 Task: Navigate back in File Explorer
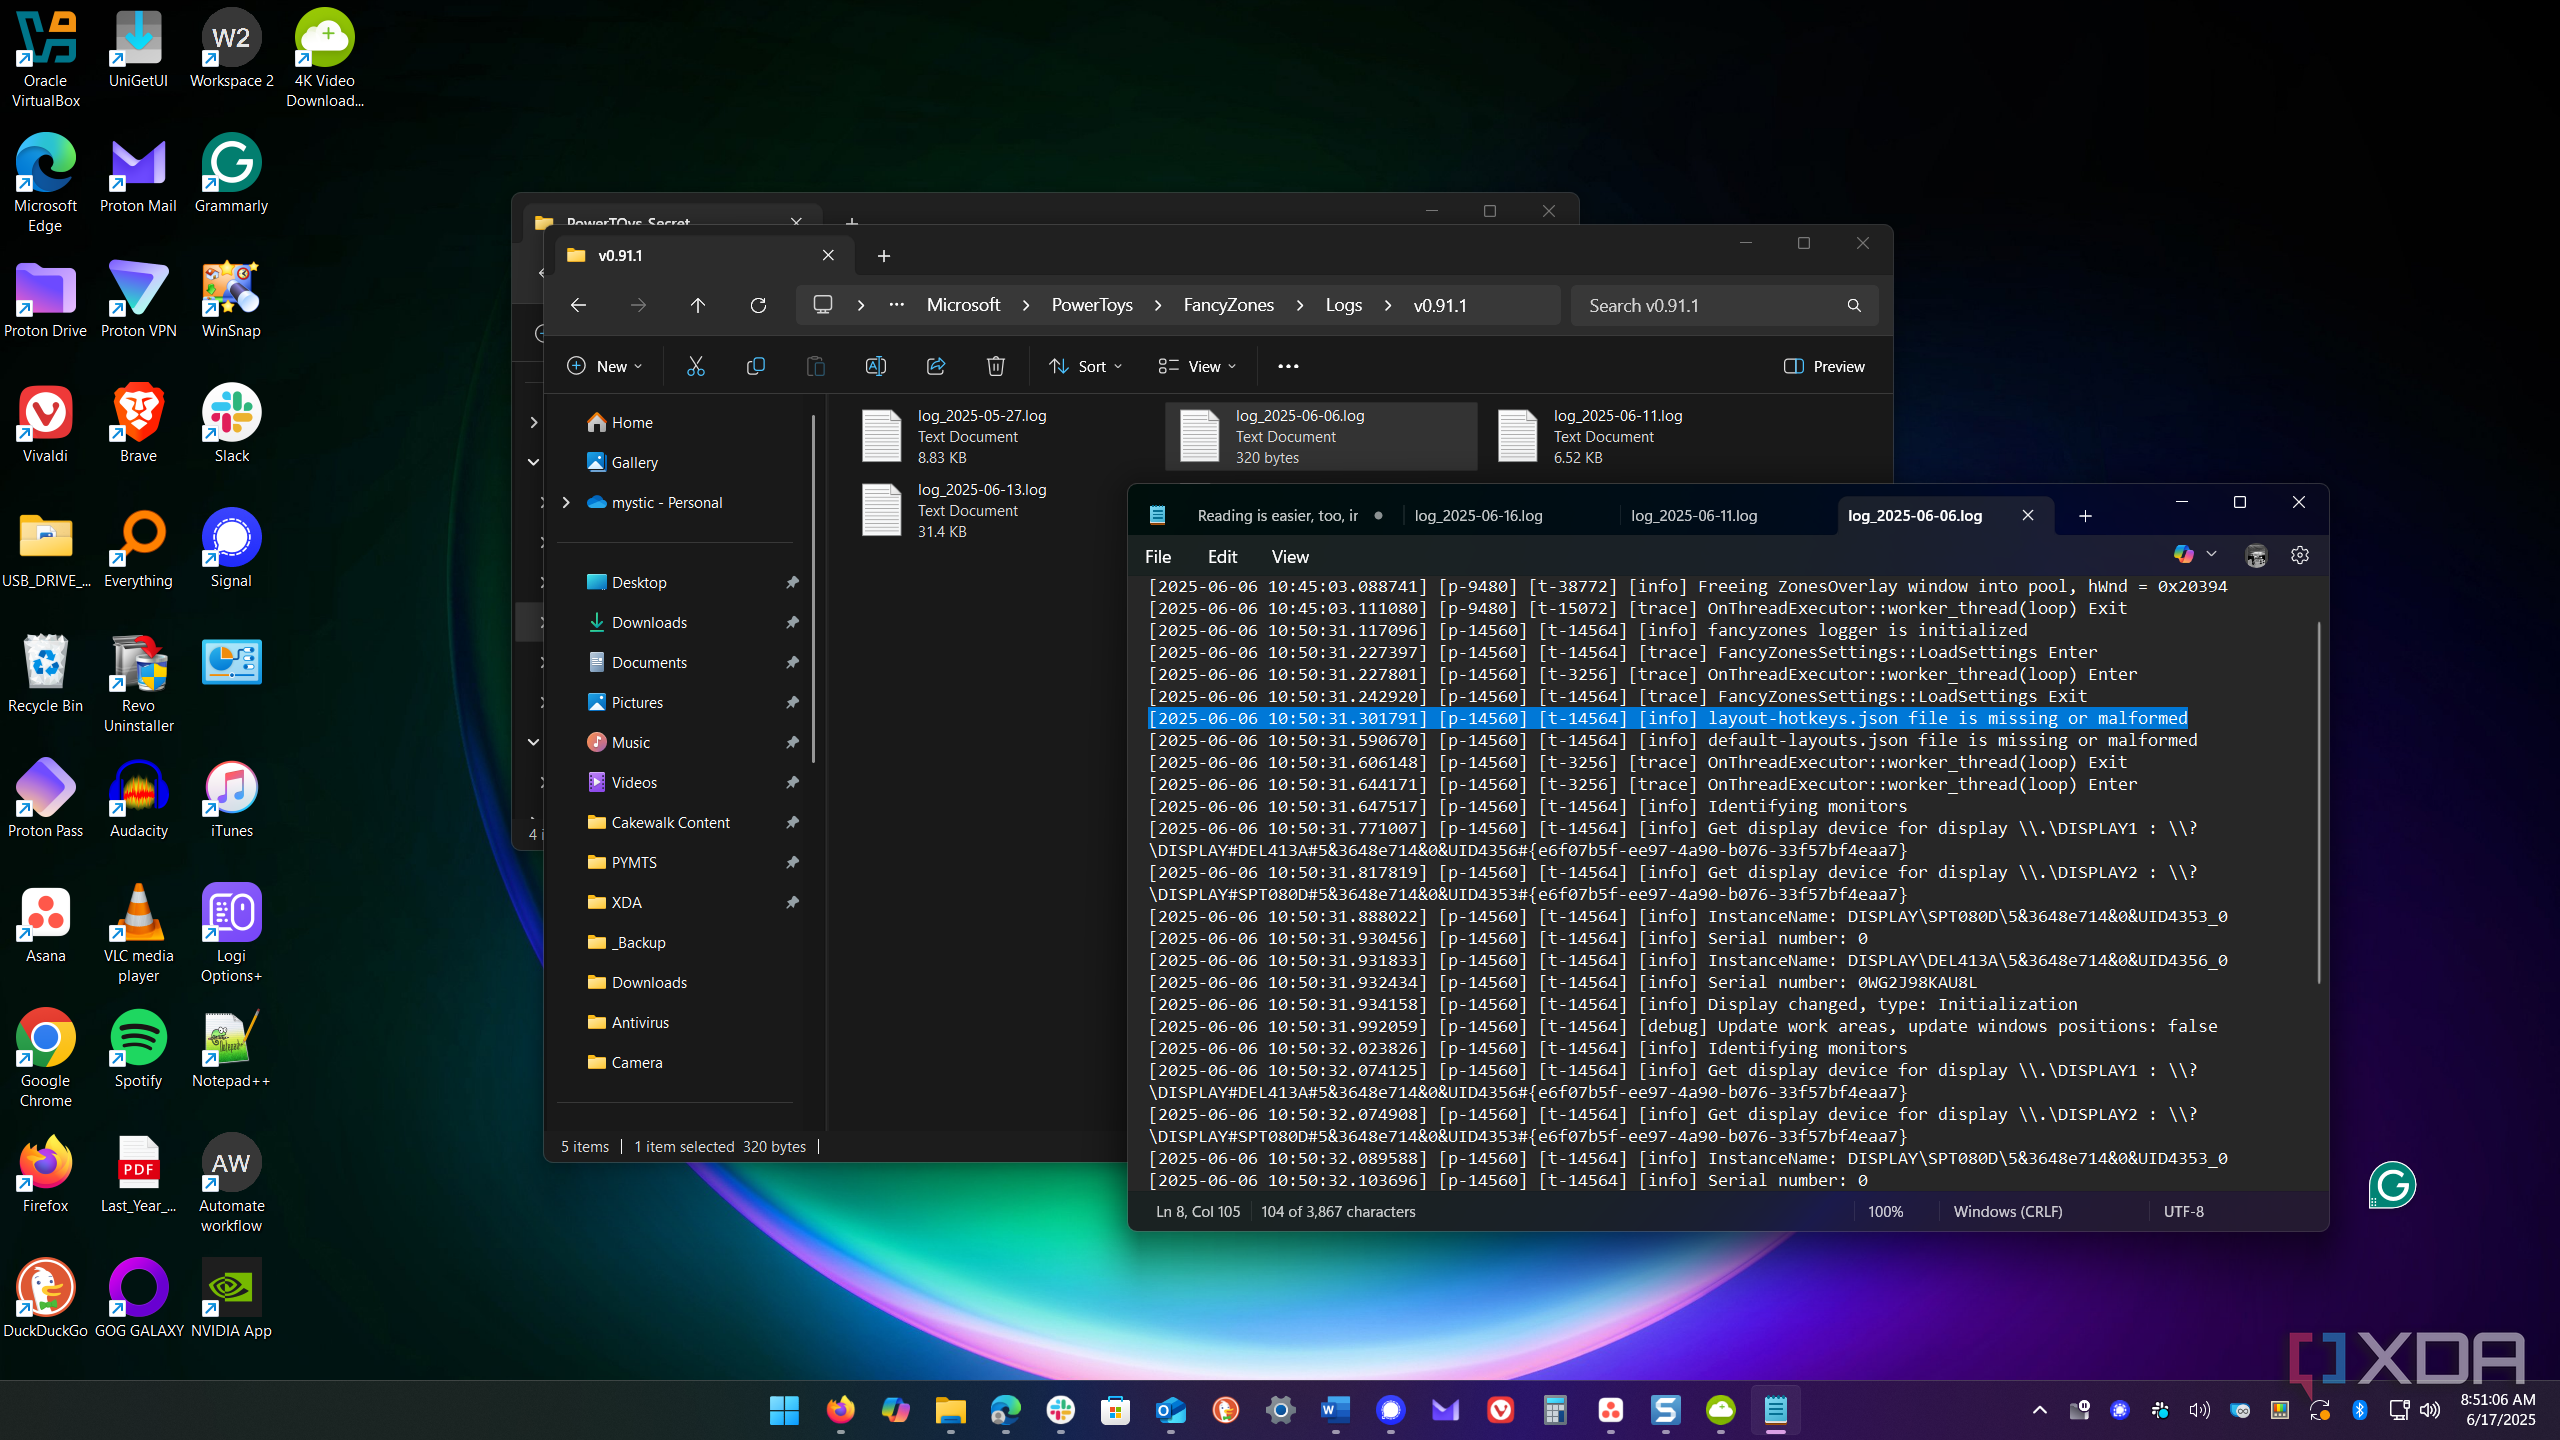(578, 305)
